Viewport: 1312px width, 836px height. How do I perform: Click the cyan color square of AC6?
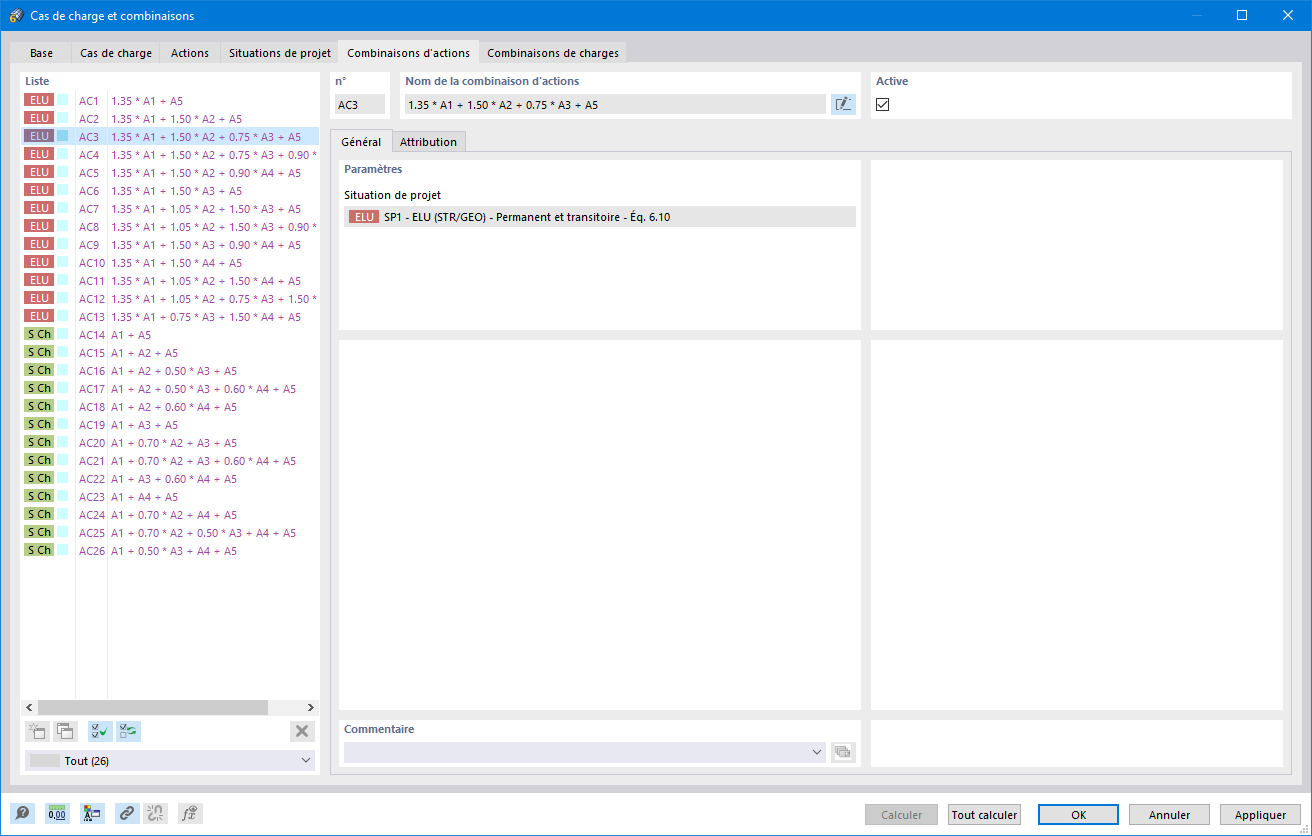(62, 190)
